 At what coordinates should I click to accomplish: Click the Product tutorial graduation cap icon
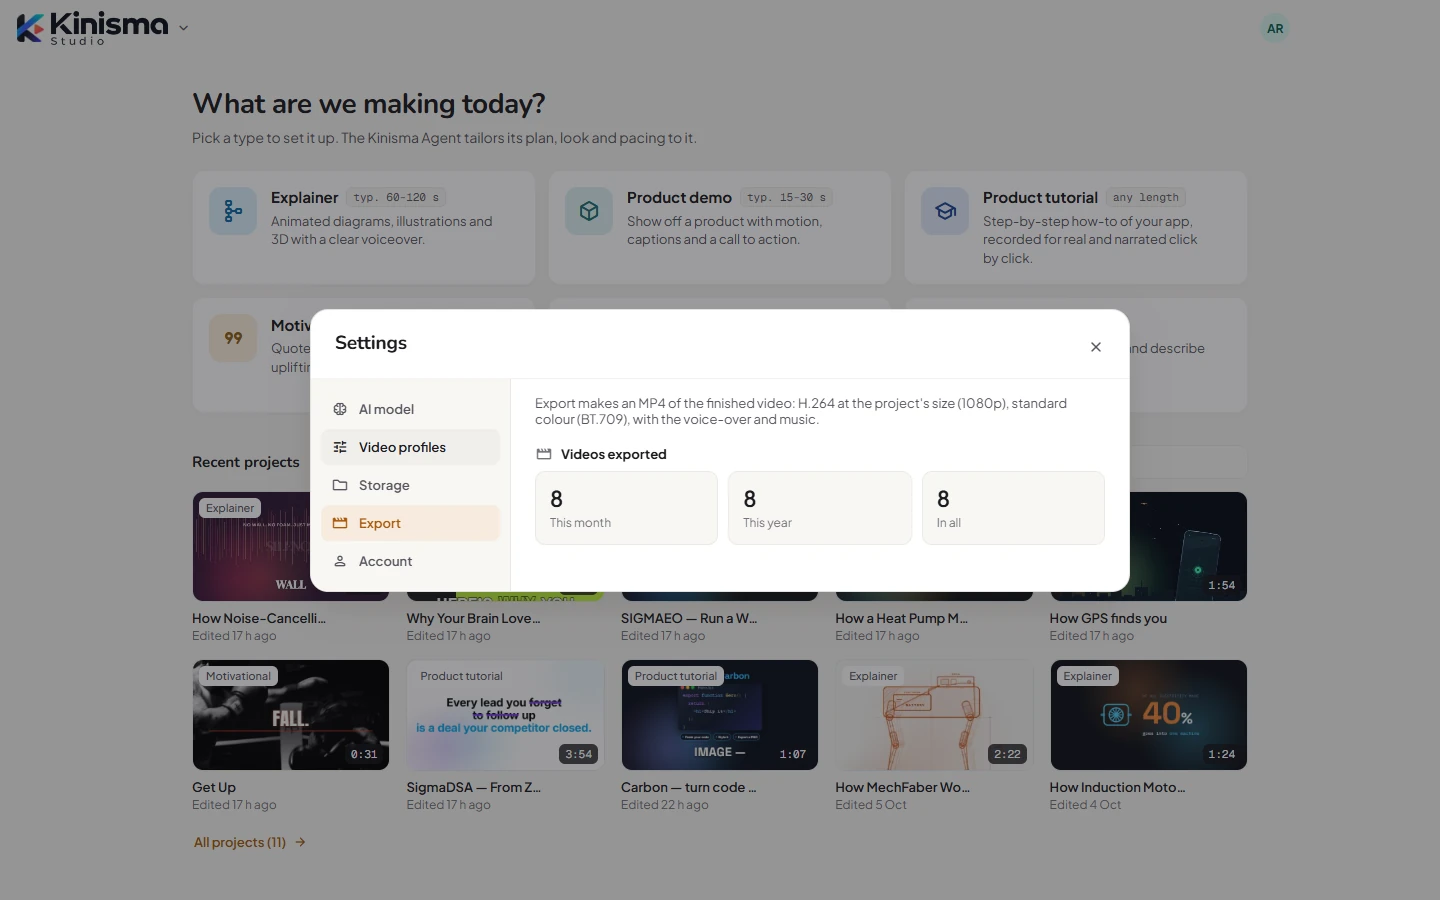(x=945, y=211)
